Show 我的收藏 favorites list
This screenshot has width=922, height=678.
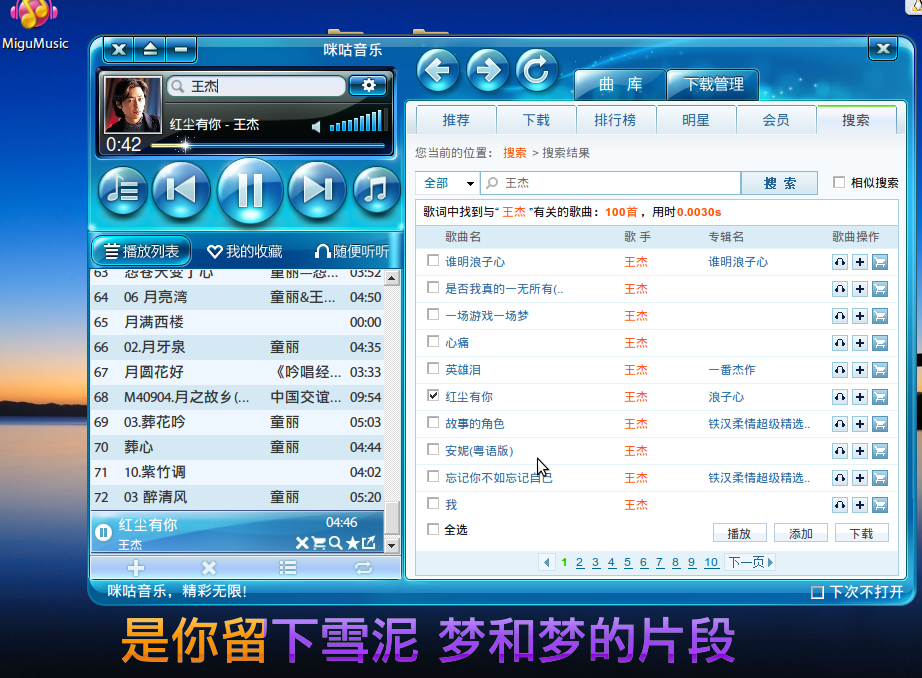(x=245, y=252)
